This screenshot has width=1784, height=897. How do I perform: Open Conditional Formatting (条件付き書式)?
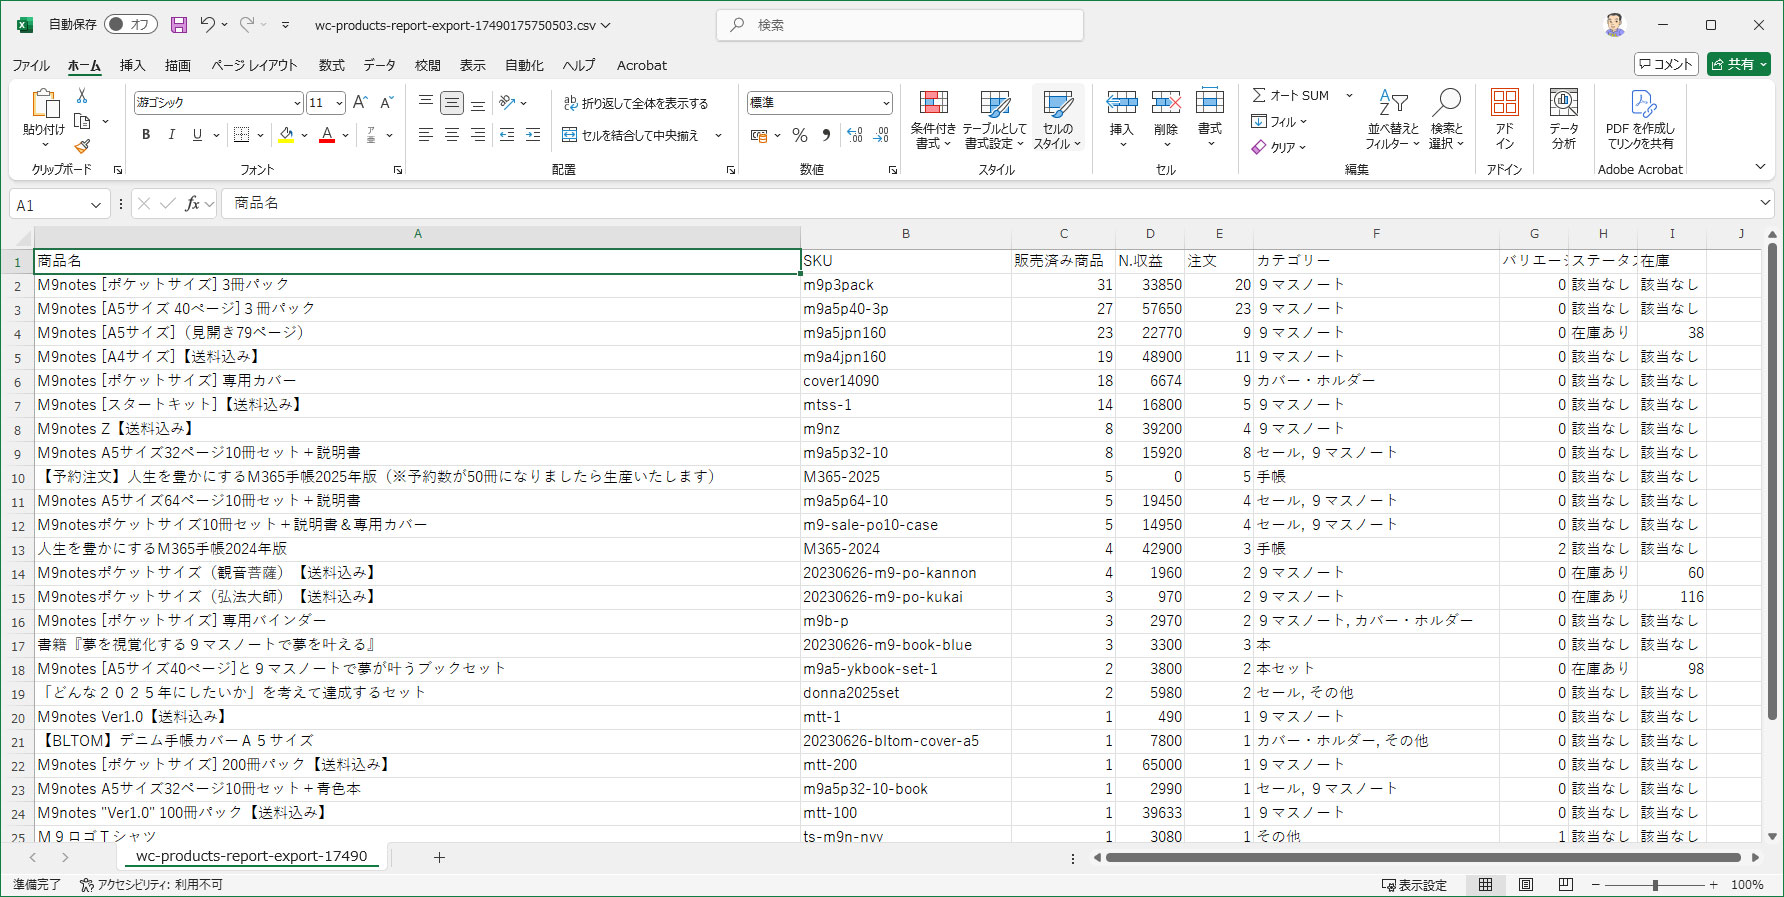click(x=933, y=119)
